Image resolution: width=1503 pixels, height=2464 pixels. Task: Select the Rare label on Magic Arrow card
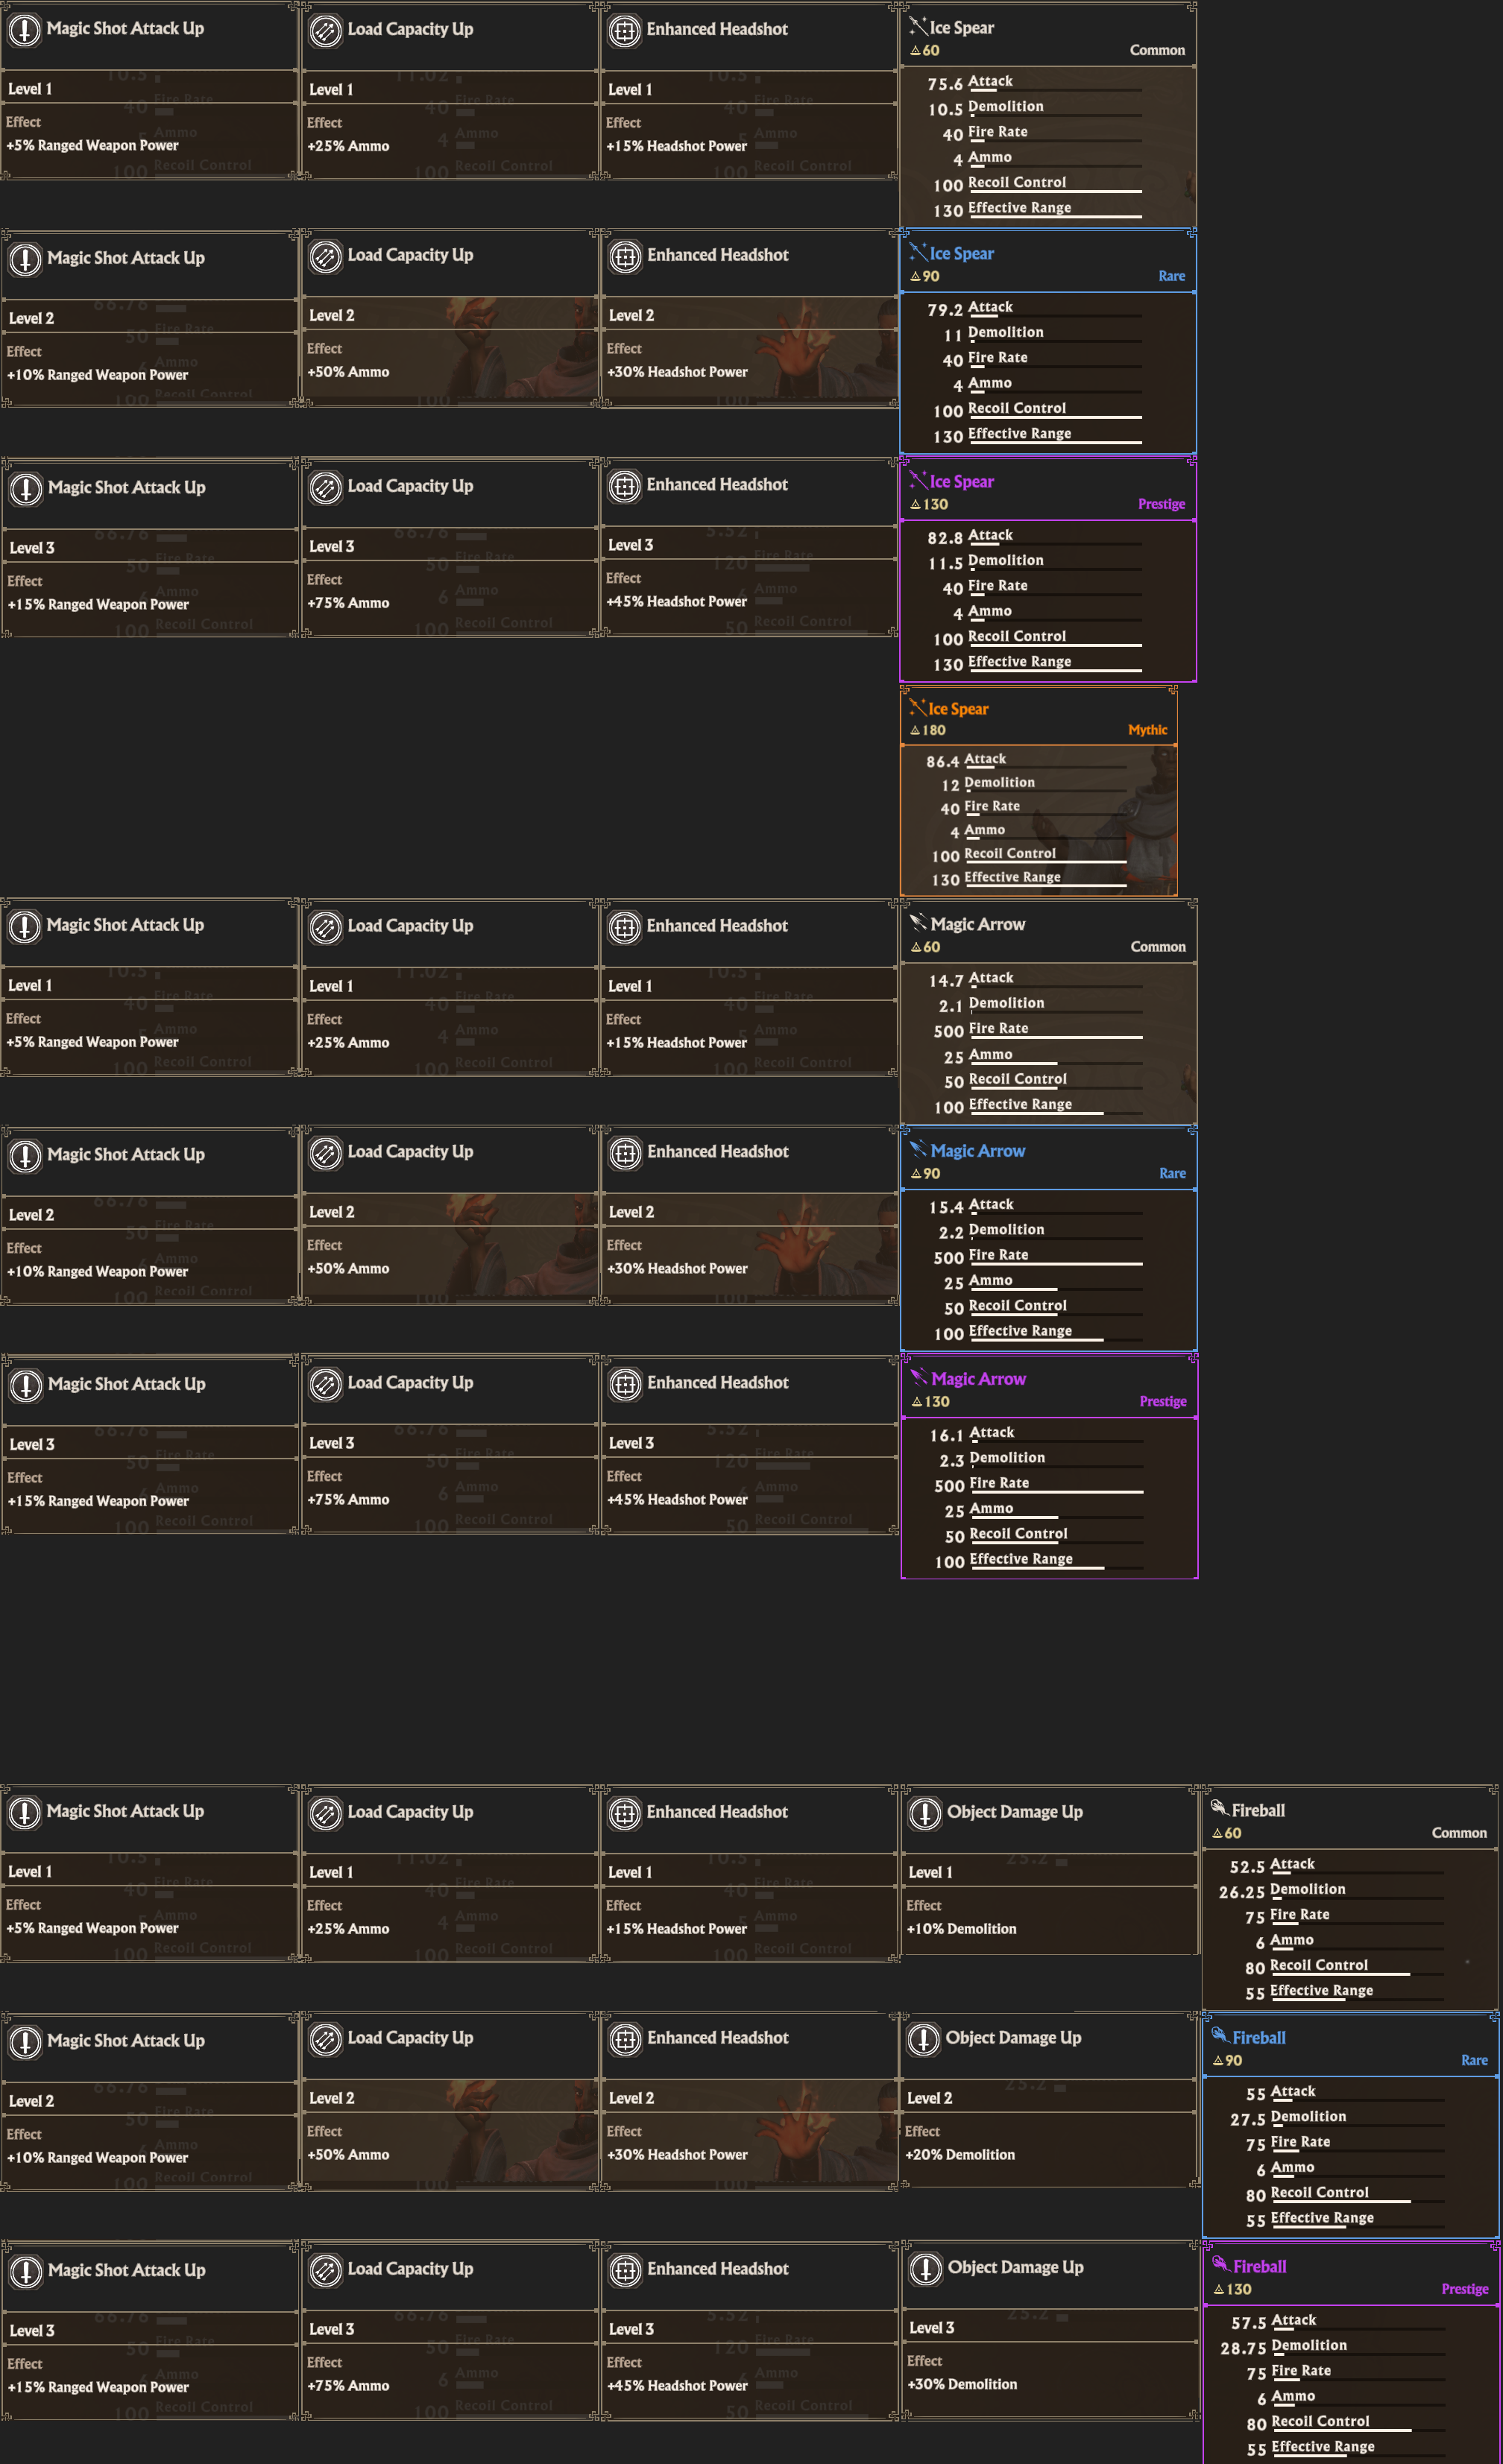click(1172, 1173)
